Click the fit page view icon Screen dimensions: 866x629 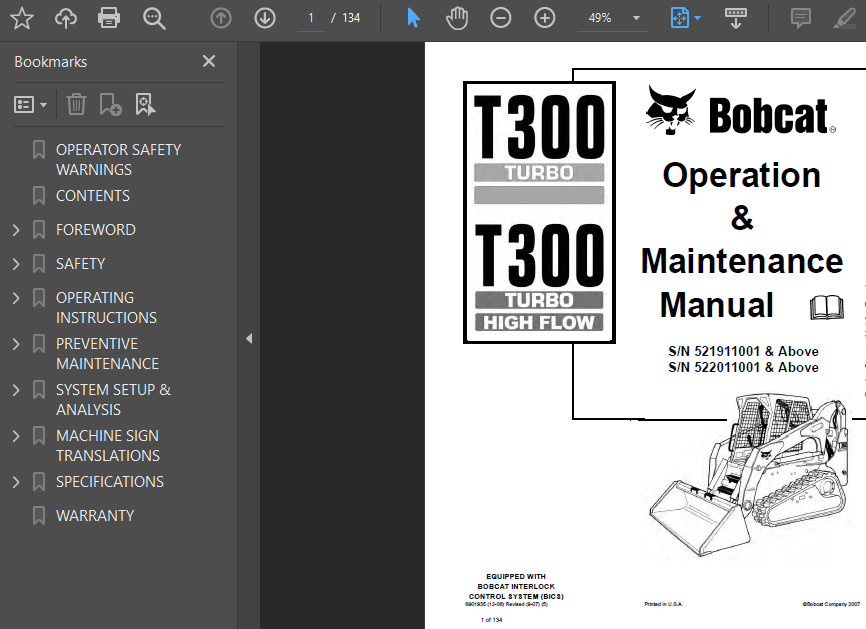[679, 18]
